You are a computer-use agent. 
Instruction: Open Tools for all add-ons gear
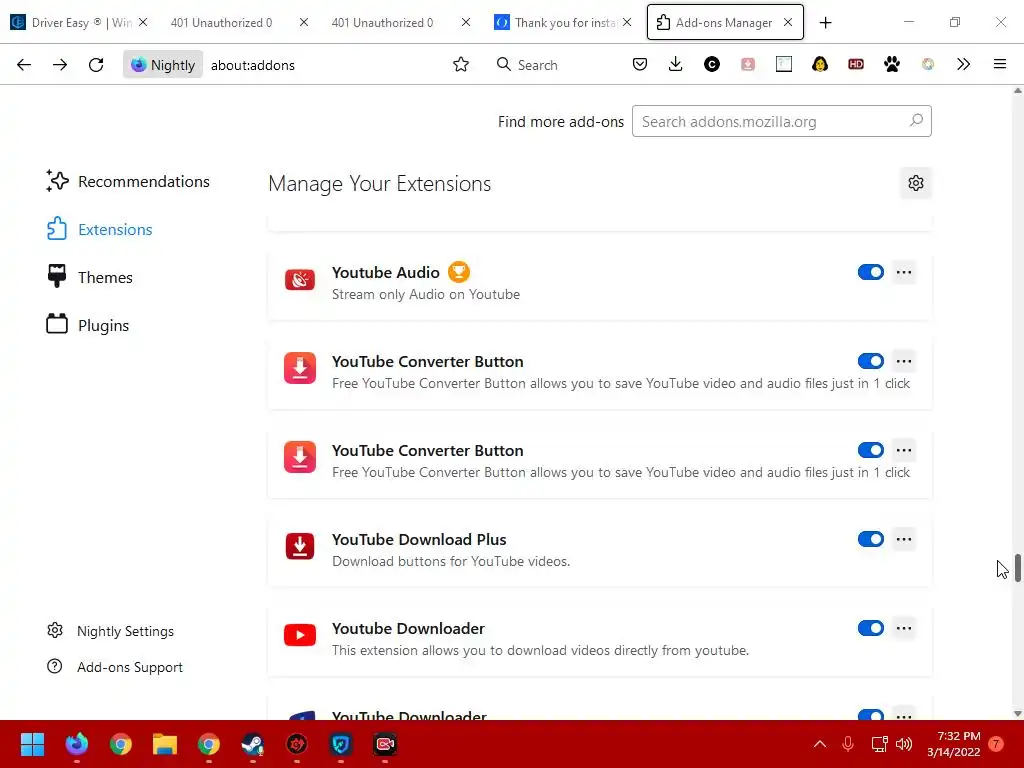point(916,184)
